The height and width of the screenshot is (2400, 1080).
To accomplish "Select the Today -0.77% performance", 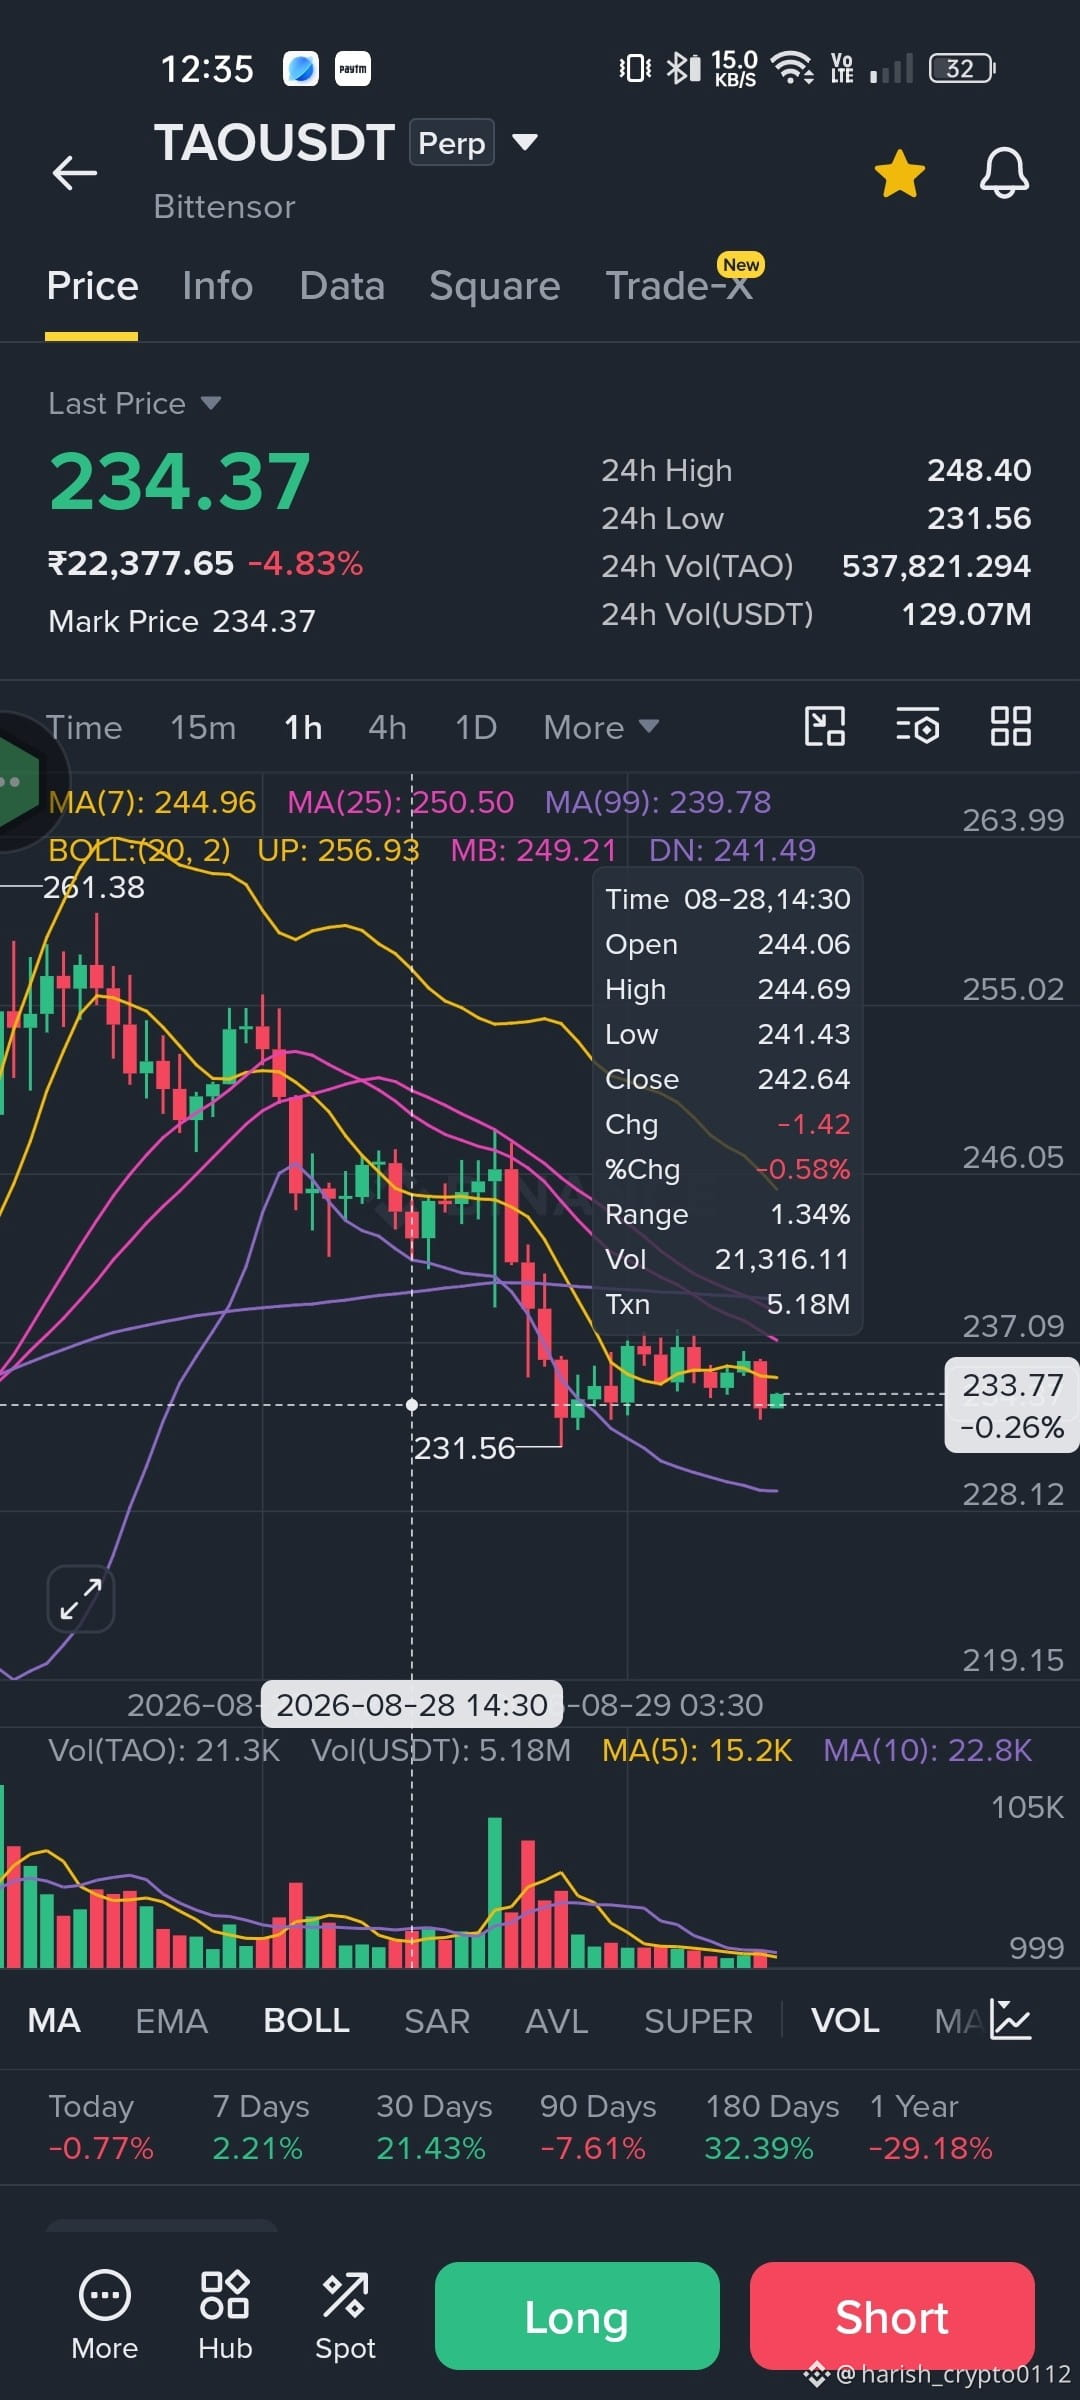I will pos(101,2126).
